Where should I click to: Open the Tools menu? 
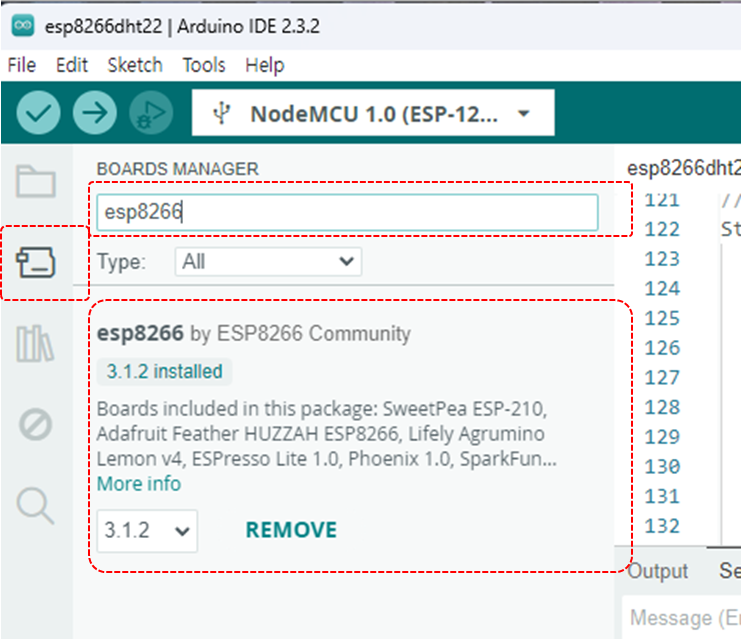pyautogui.click(x=204, y=65)
